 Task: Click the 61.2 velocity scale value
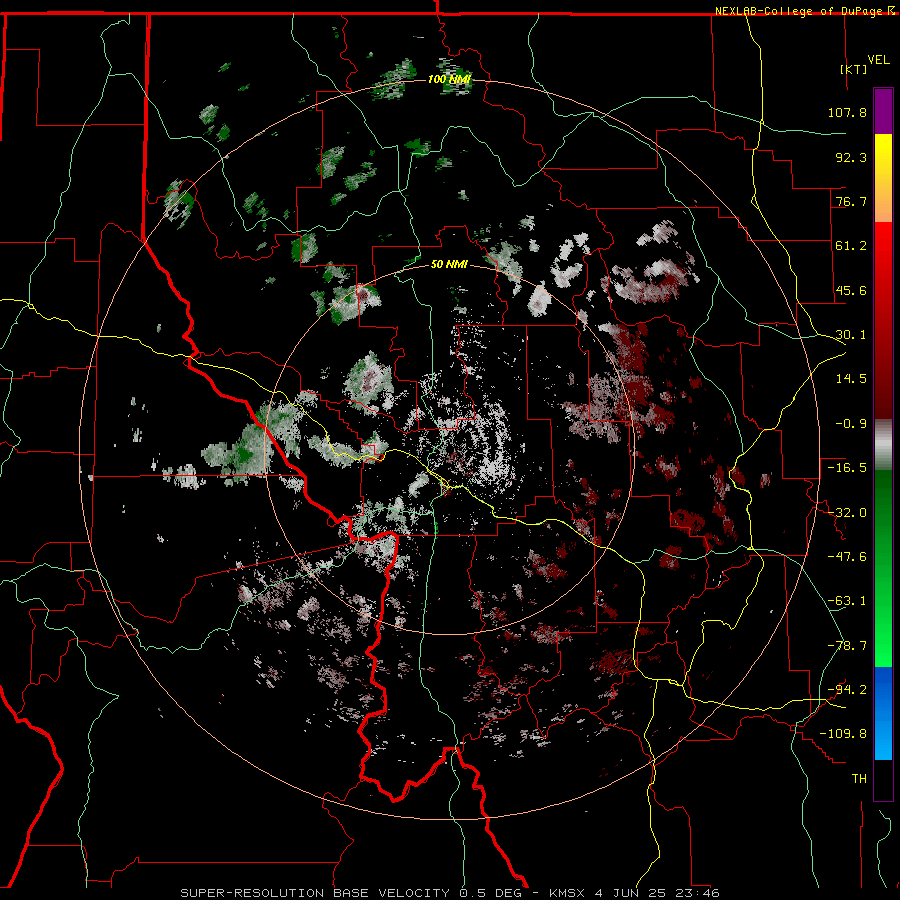(851, 246)
